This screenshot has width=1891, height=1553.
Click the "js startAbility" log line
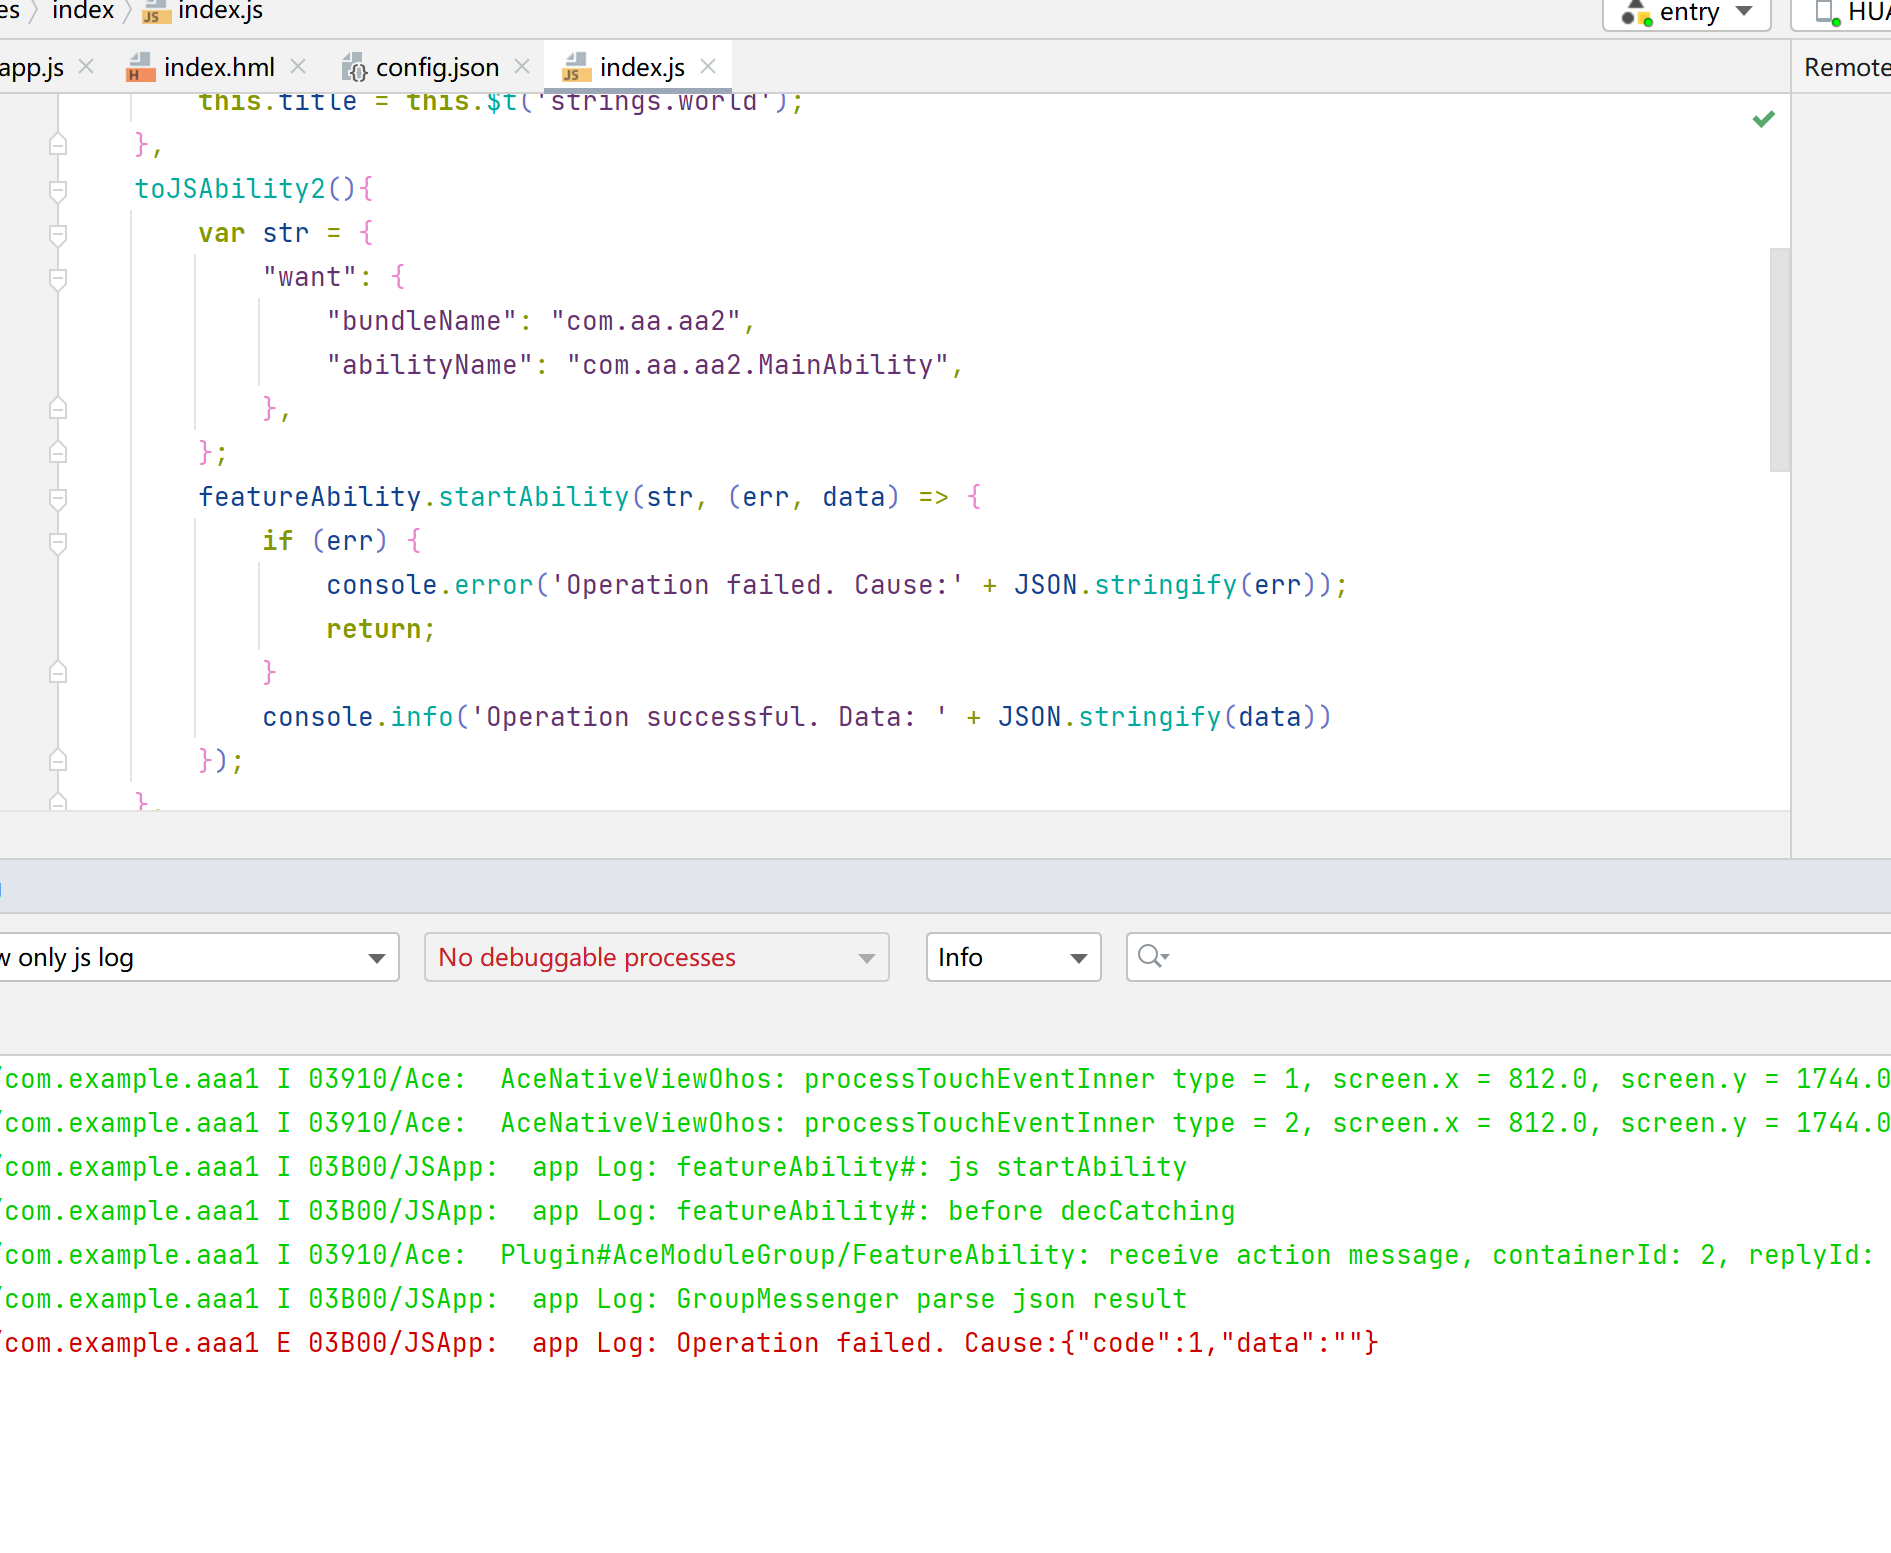pos(594,1167)
